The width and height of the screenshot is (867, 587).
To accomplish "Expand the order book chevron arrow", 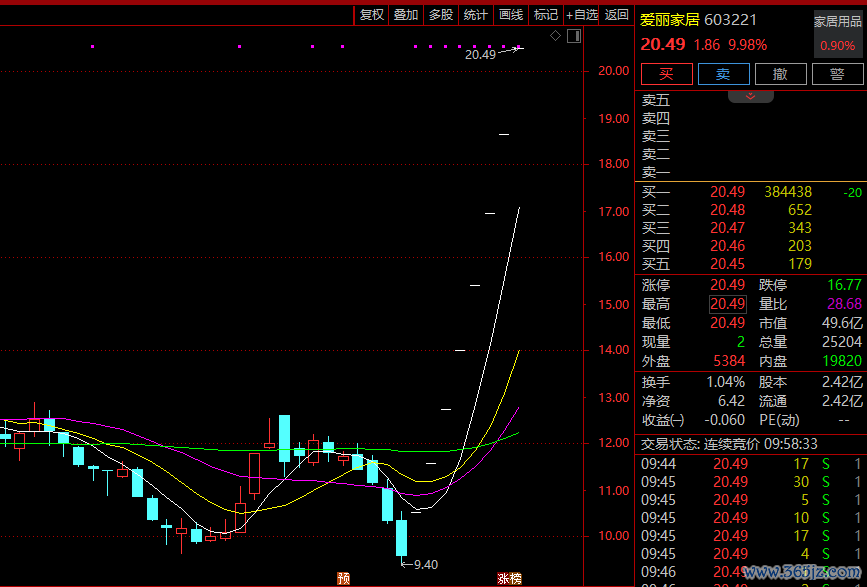I will pos(750,97).
